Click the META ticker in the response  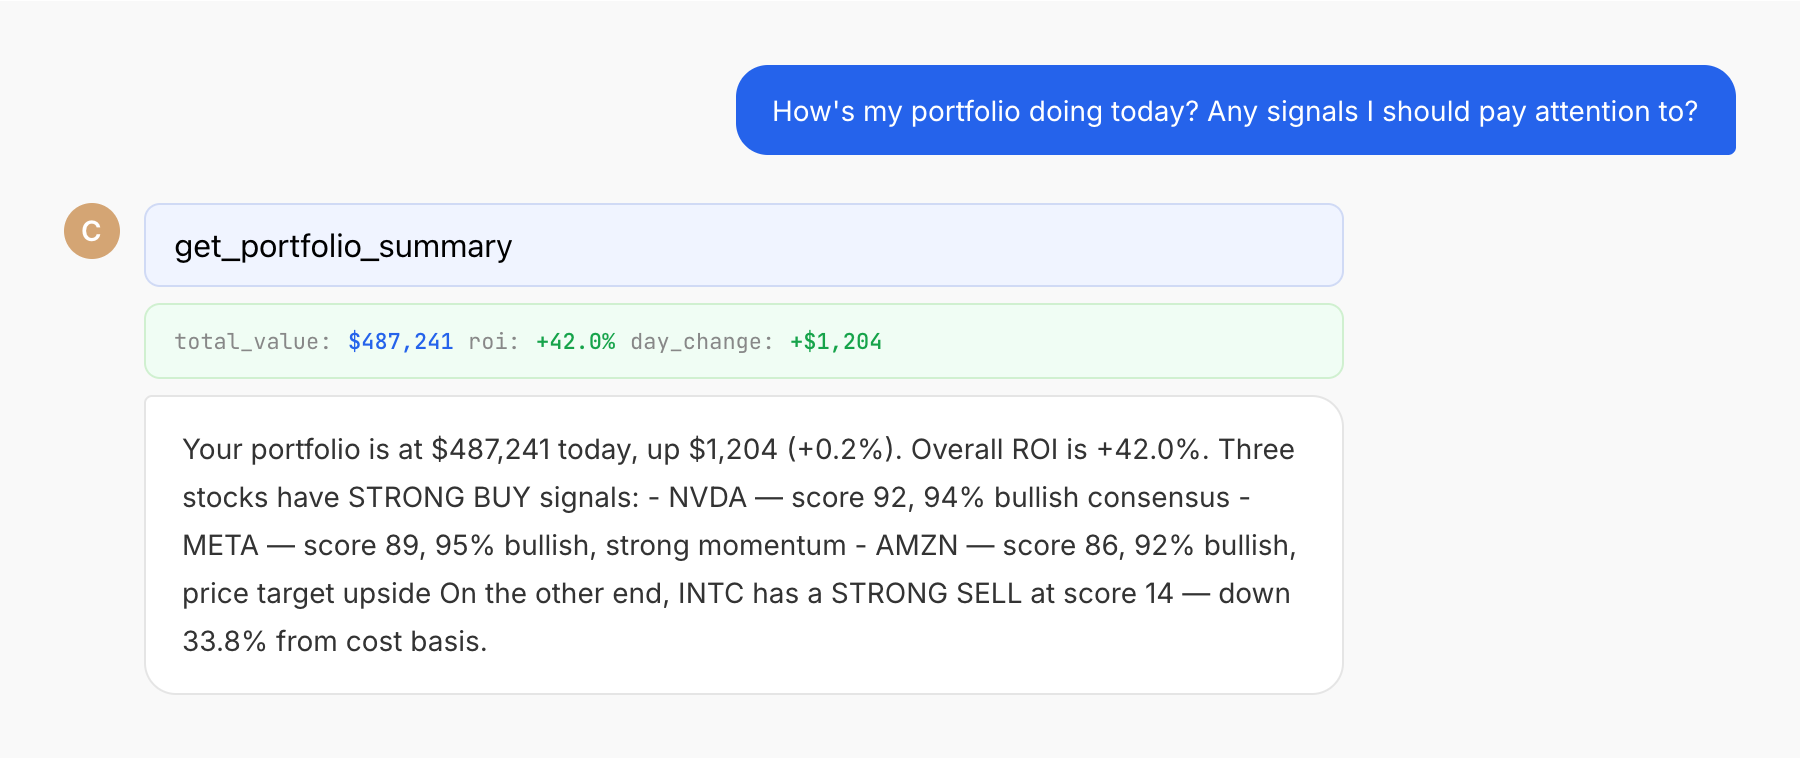[x=220, y=546]
